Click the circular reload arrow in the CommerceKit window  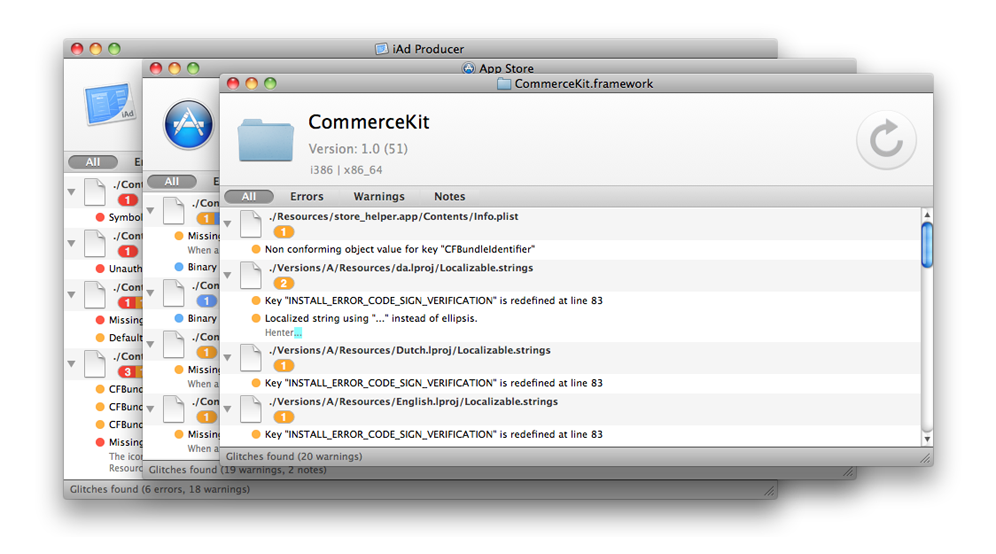click(x=886, y=140)
